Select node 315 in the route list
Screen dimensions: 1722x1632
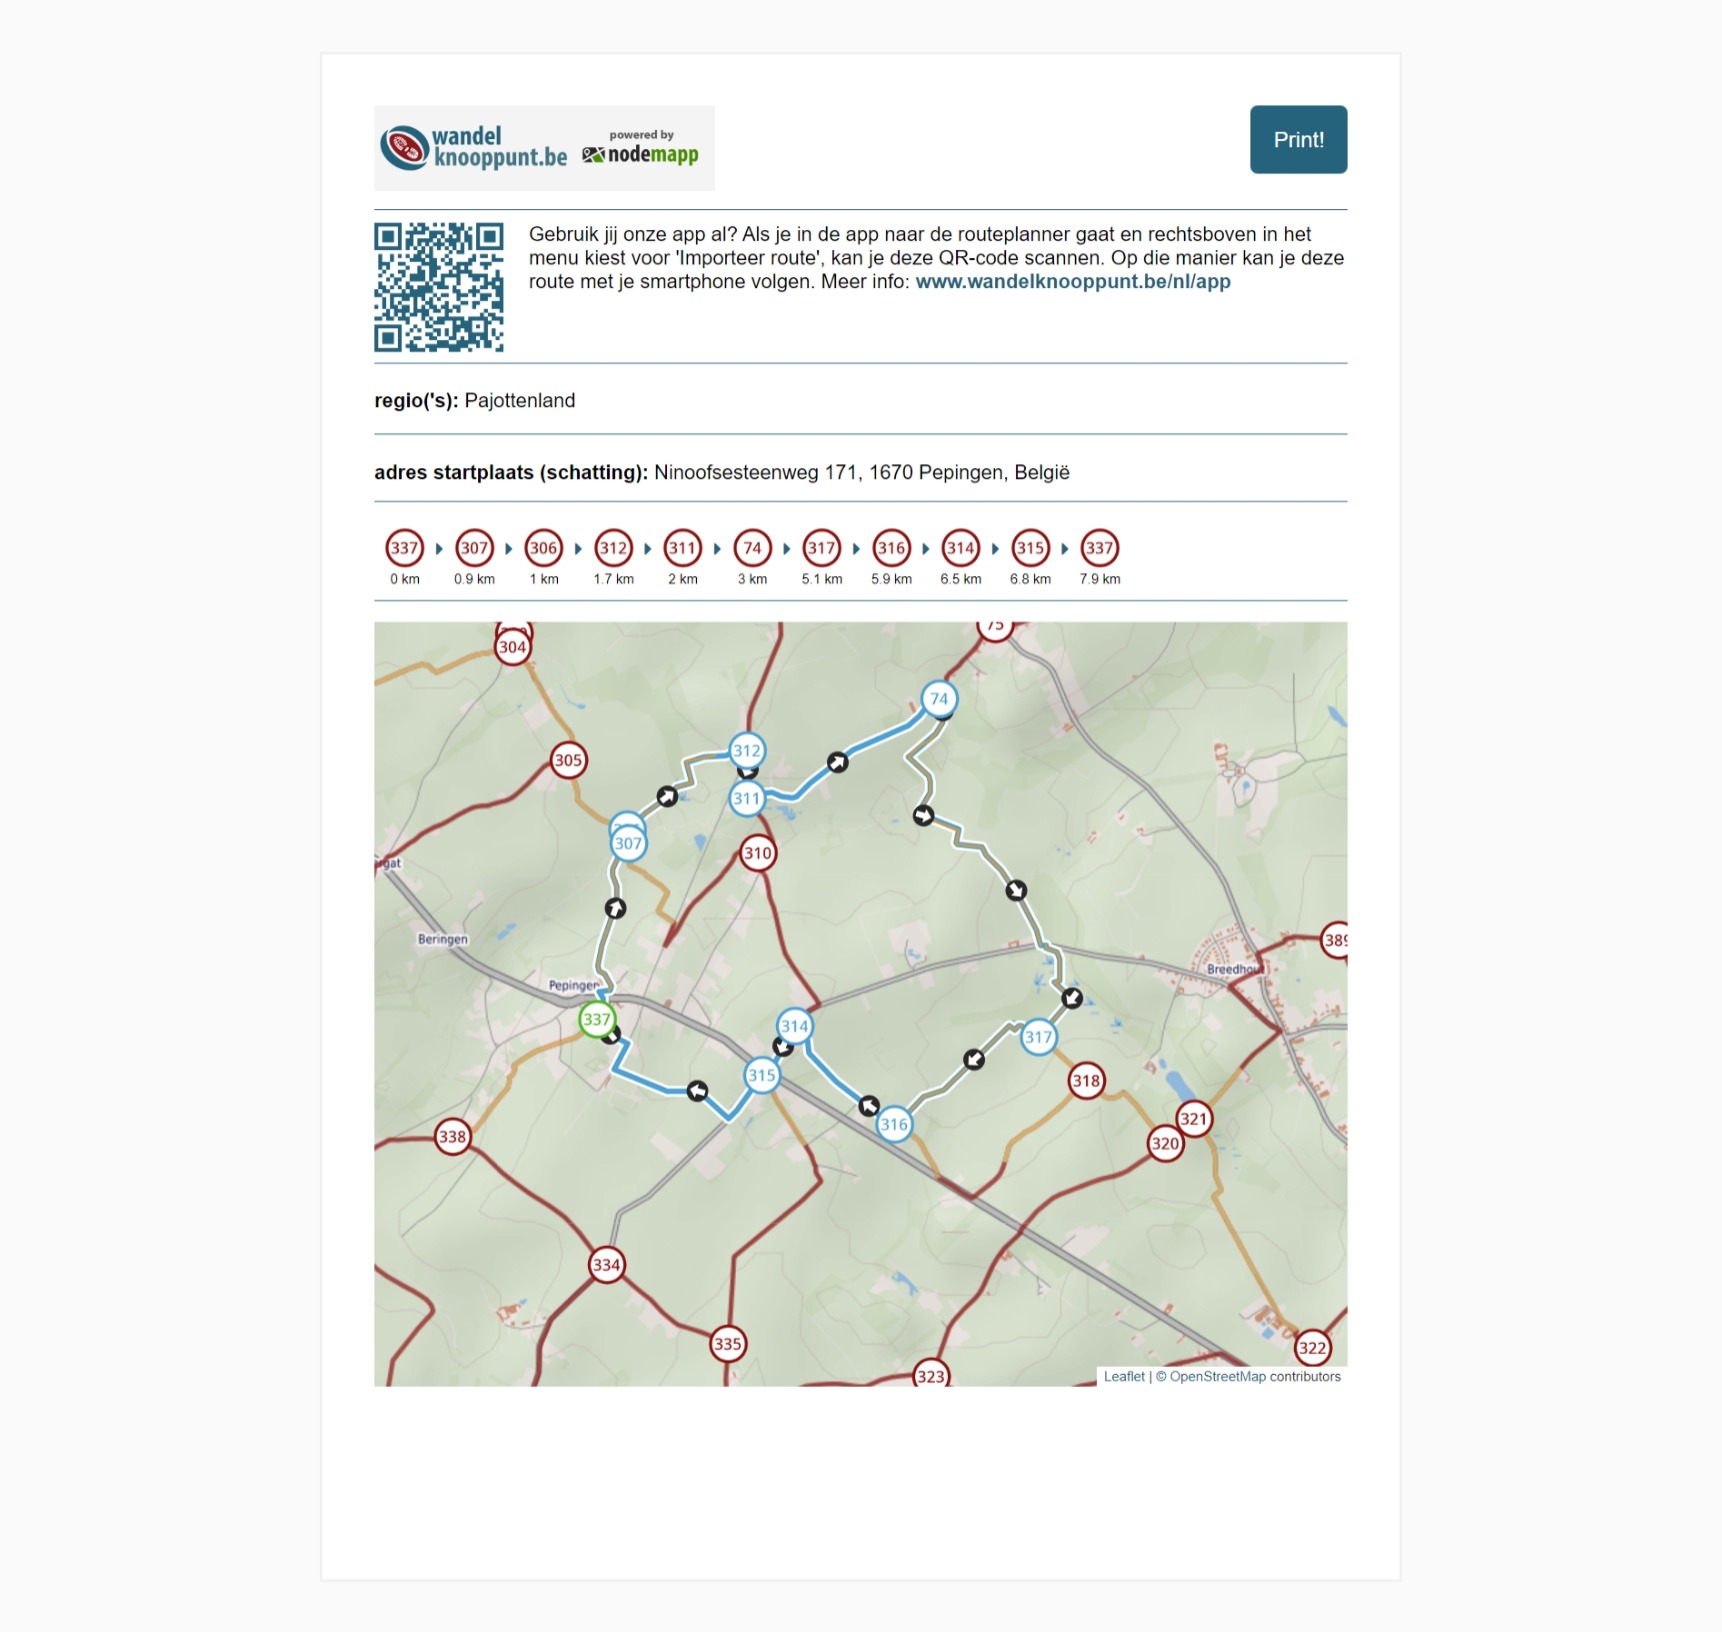[1030, 548]
